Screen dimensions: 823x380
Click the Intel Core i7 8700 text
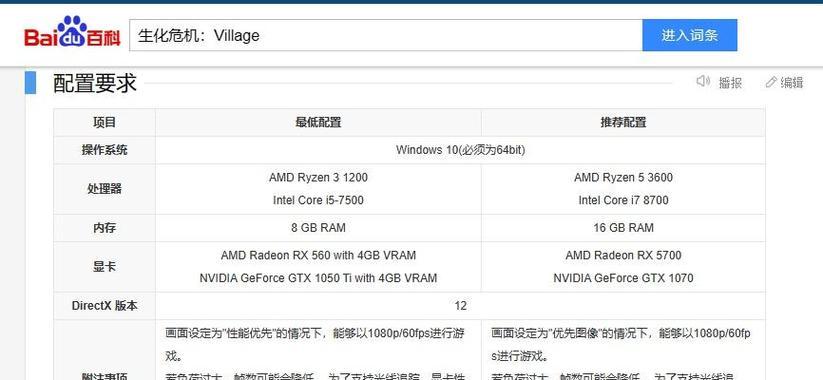point(623,200)
